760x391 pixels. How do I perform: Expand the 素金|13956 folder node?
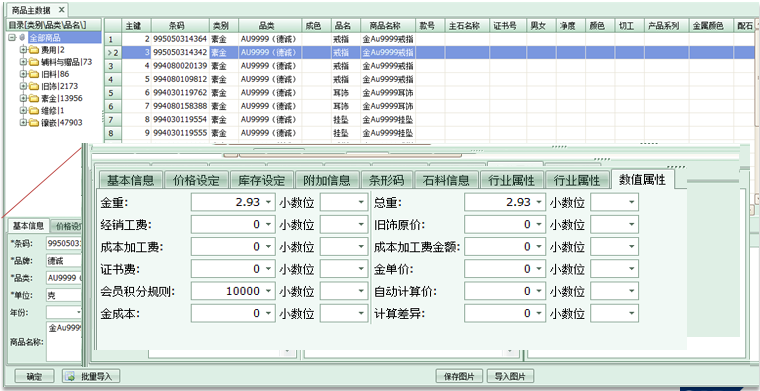click(x=23, y=98)
